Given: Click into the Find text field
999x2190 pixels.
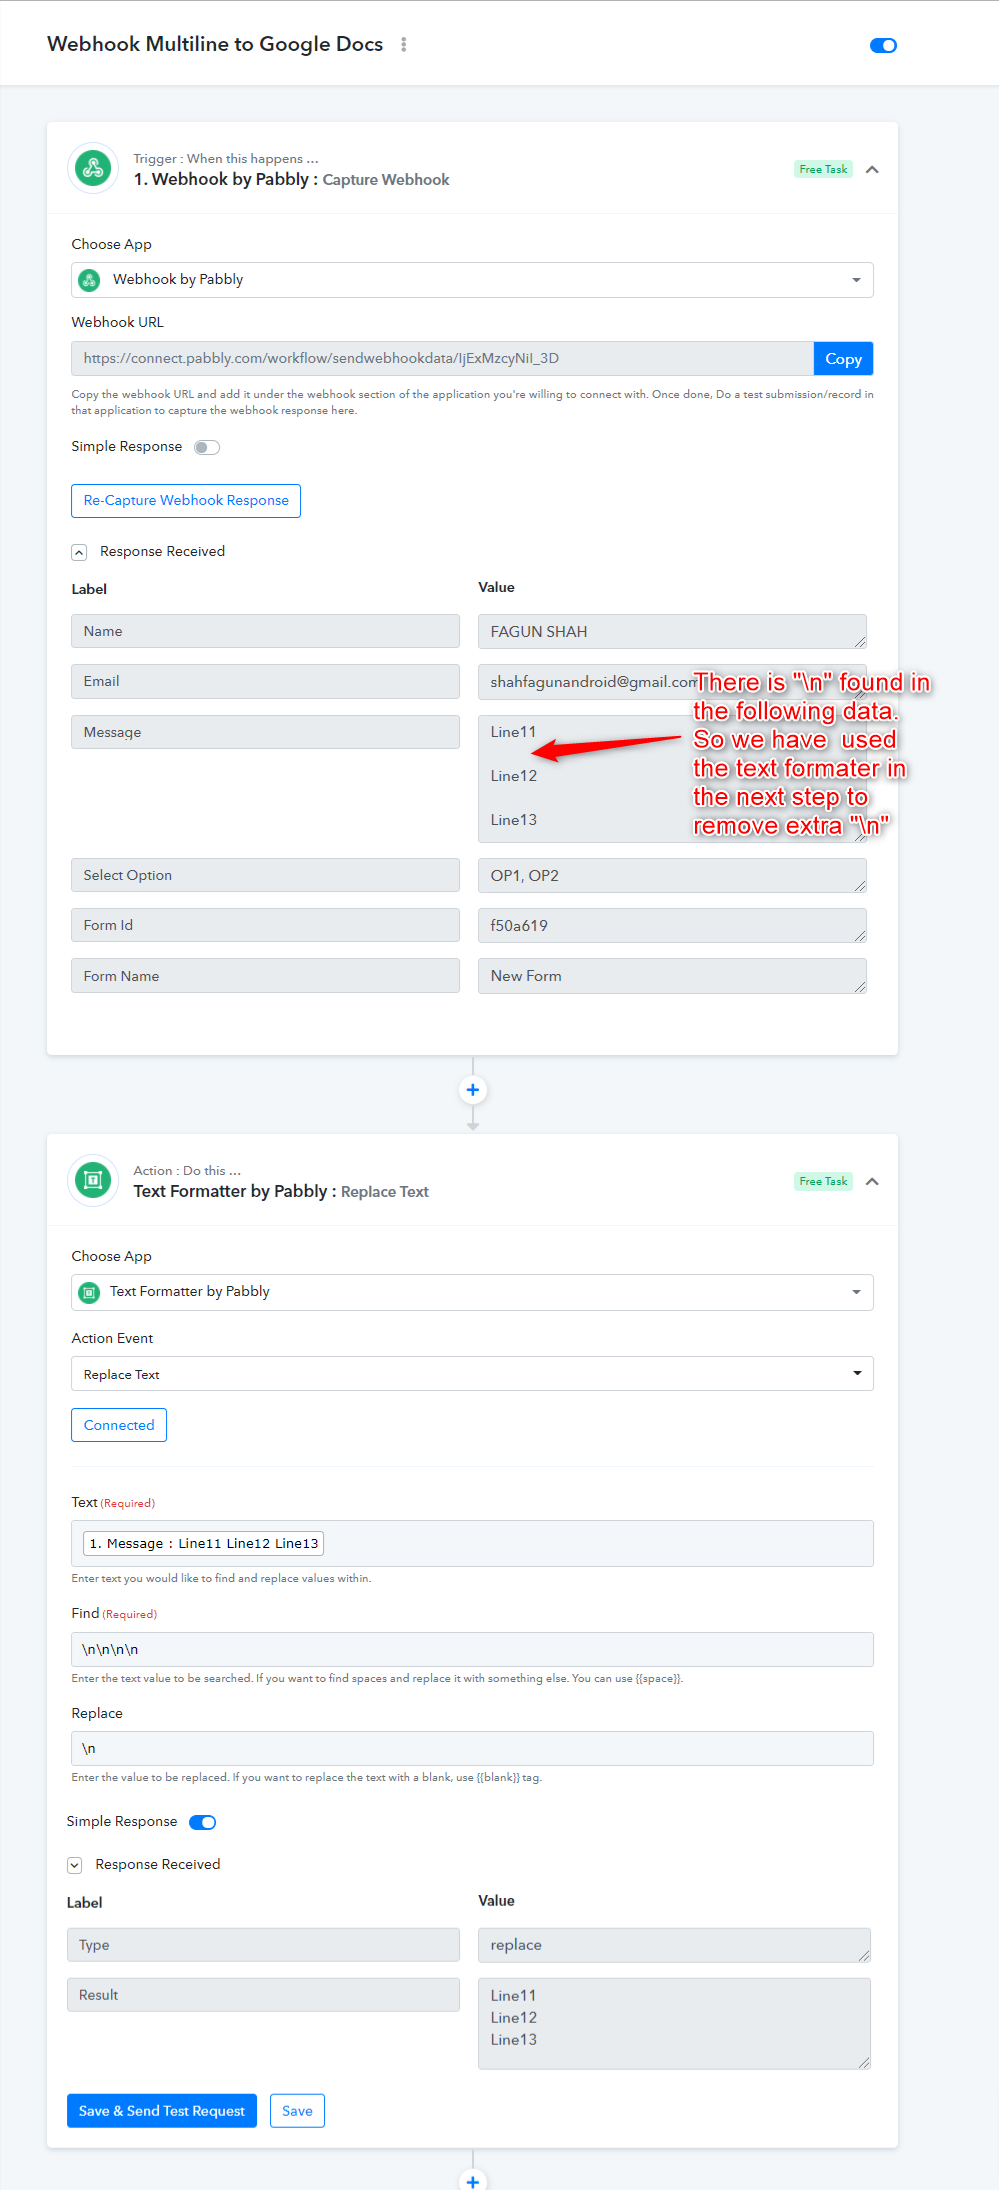Looking at the screenshot, I should [x=472, y=1650].
